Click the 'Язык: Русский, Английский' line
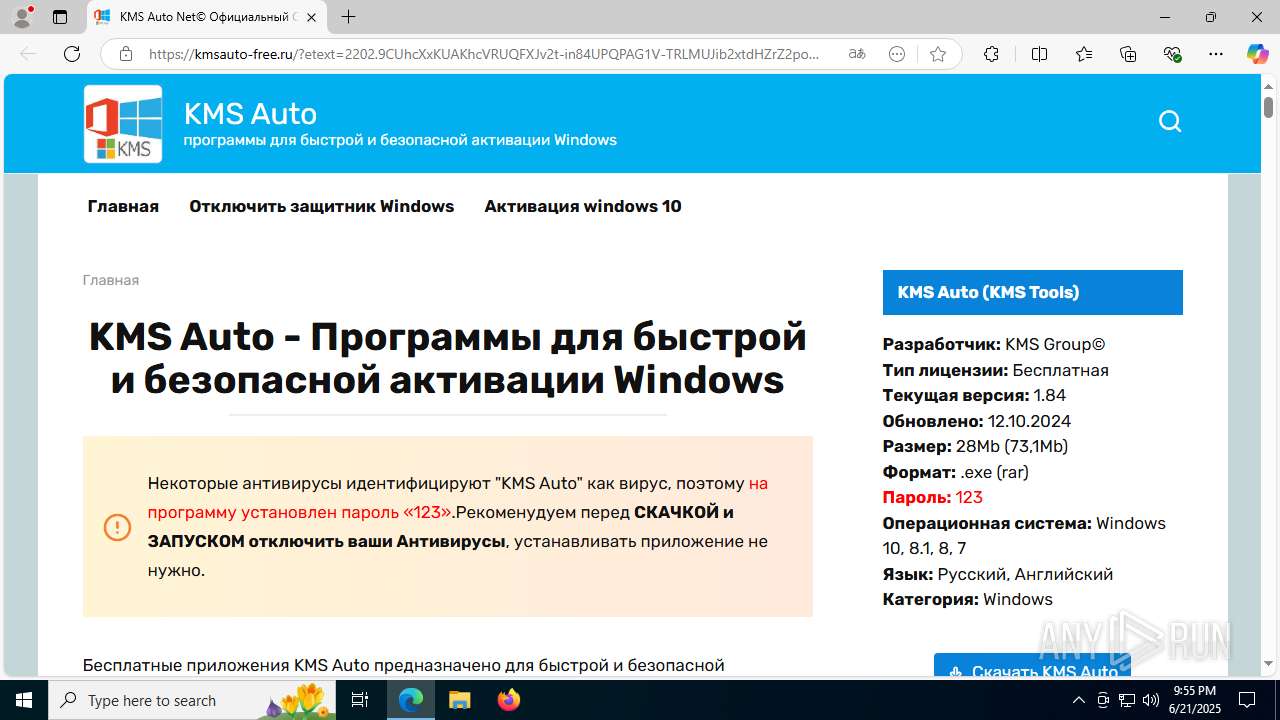This screenshot has height=720, width=1280. (997, 574)
